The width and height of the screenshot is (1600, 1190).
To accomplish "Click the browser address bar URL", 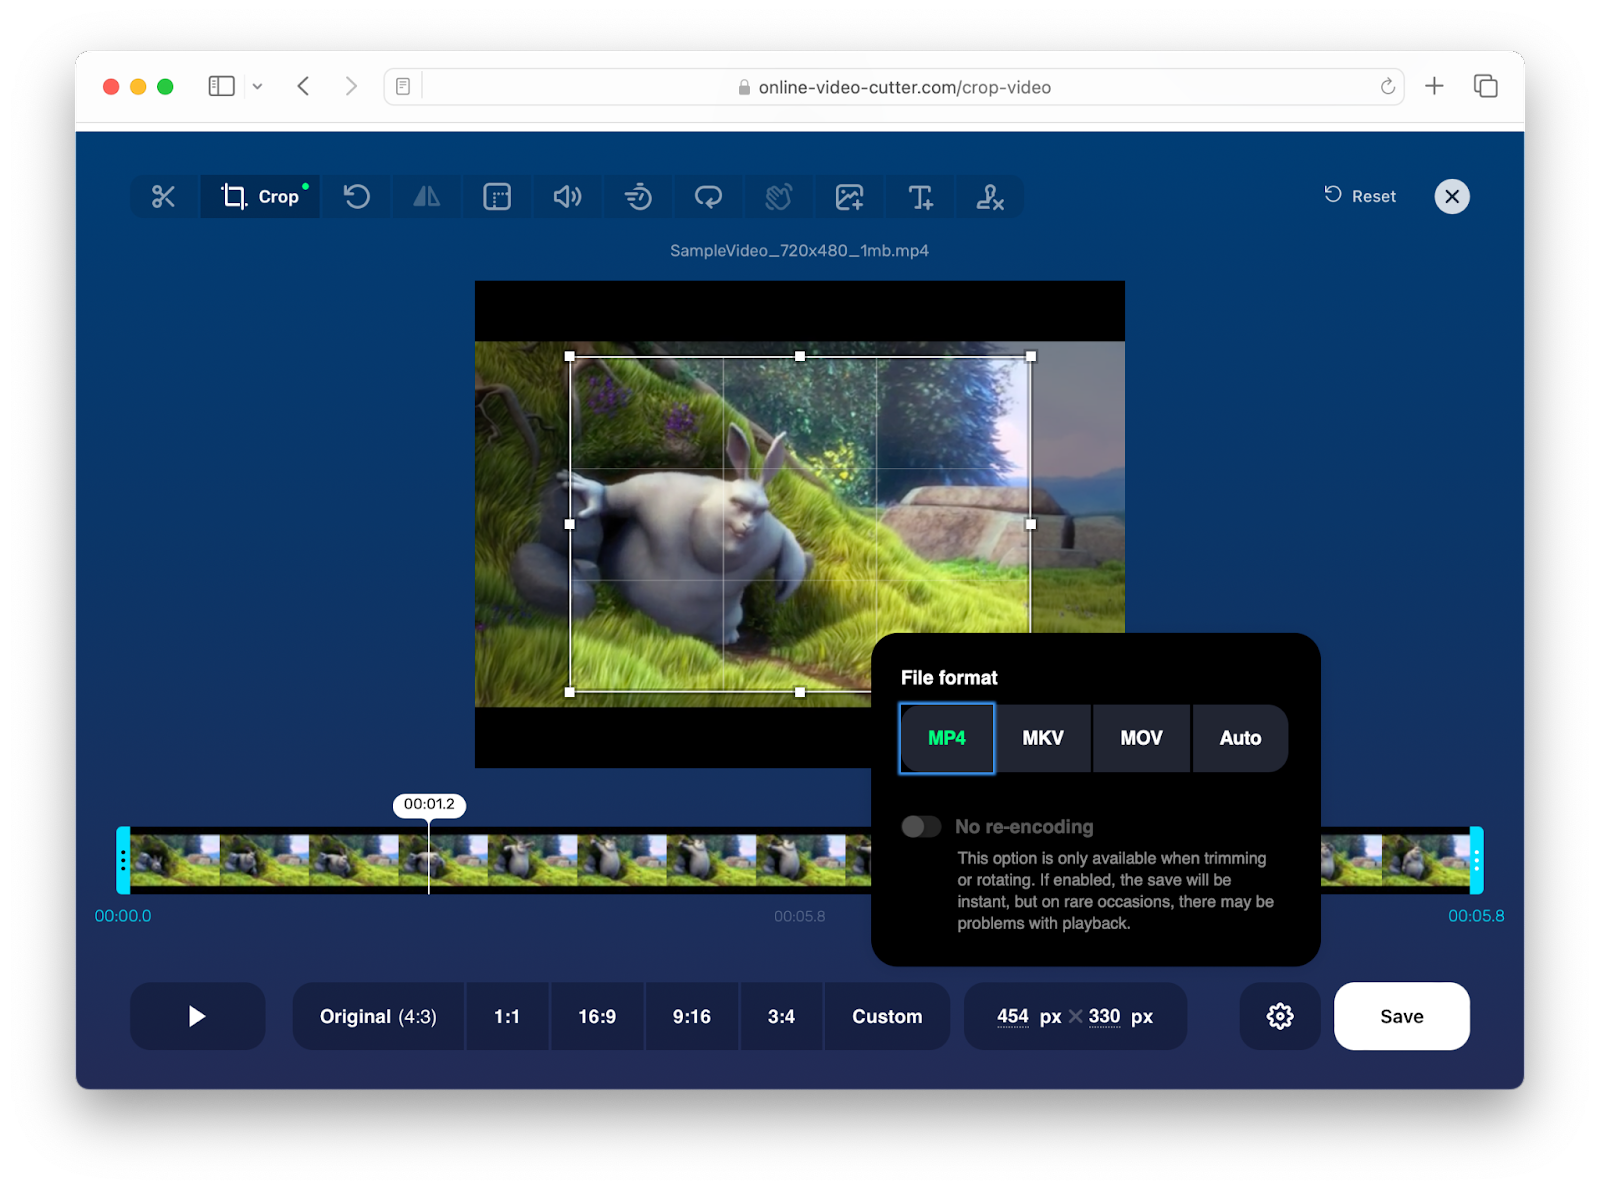I will [x=904, y=87].
